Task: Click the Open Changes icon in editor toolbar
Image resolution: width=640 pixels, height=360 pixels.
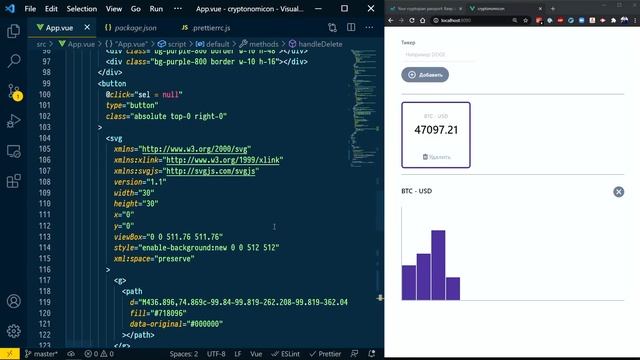Action: coord(332,27)
